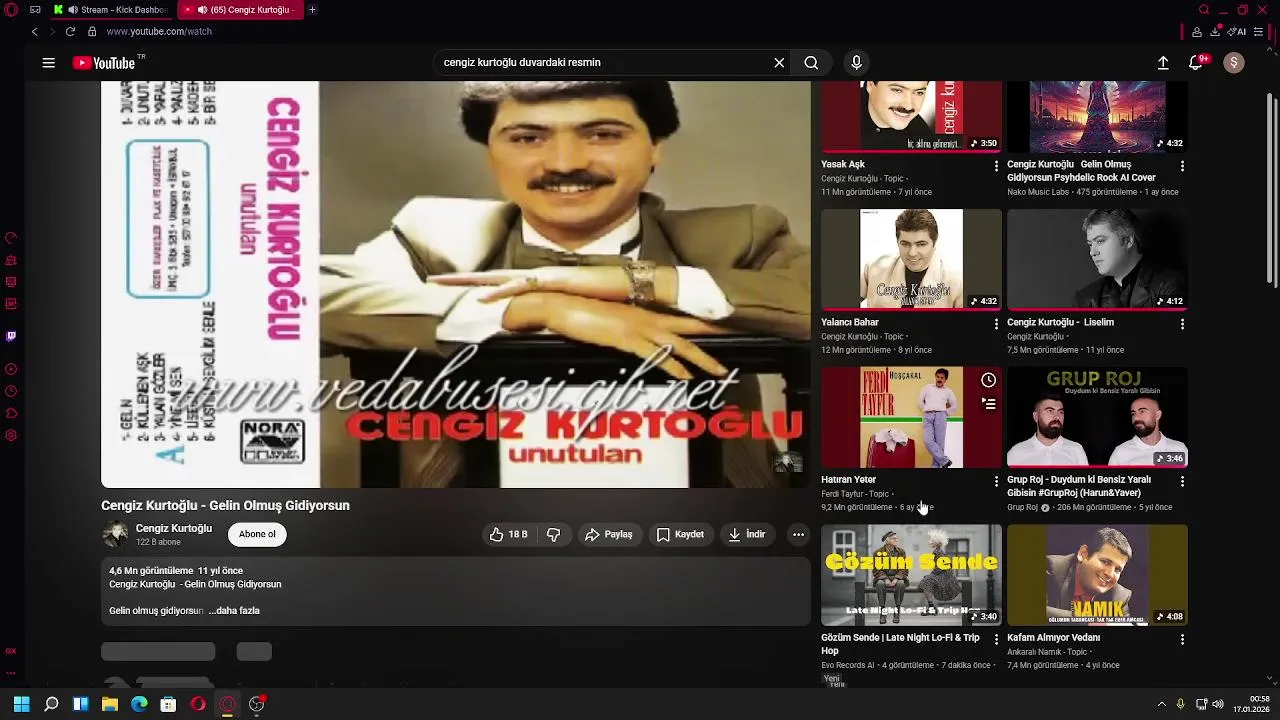
Task: Open the account avatar menu
Action: [x=1234, y=63]
